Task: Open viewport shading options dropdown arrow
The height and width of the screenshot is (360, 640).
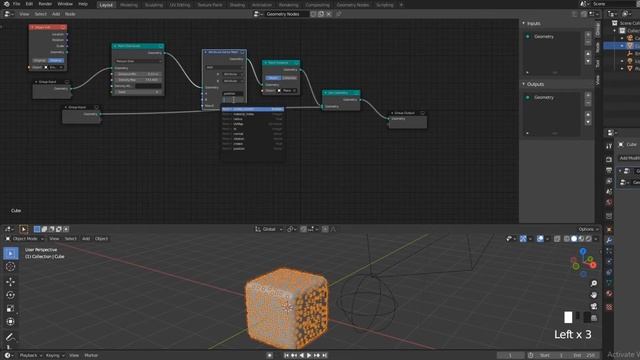Action: [596, 239]
